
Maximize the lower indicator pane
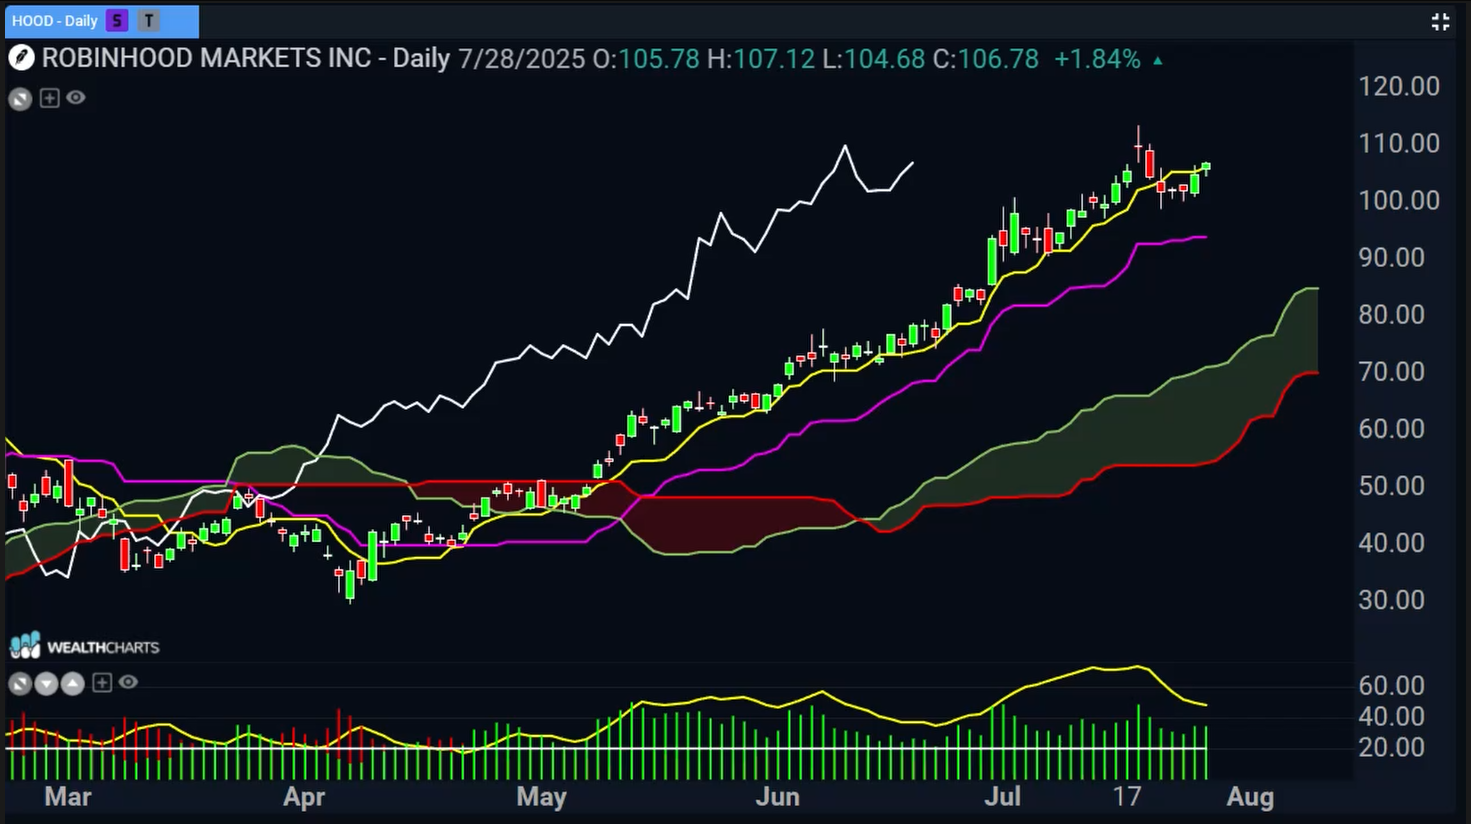[x=20, y=683]
